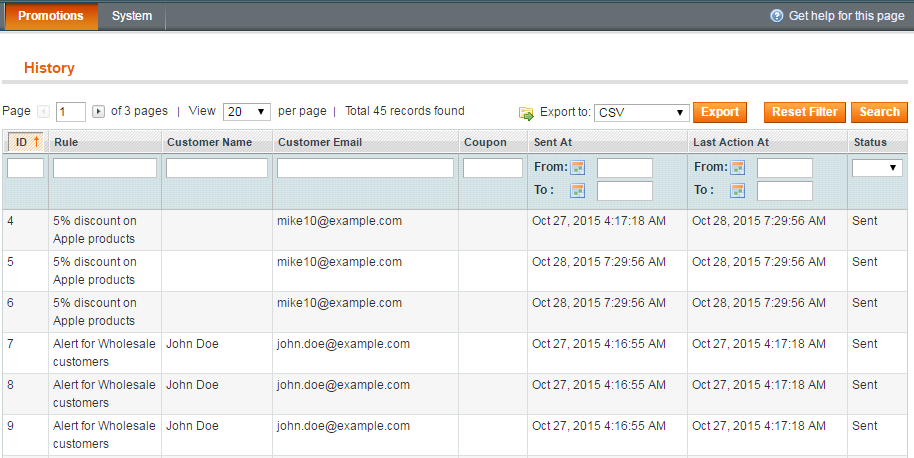Image resolution: width=914 pixels, height=458 pixels.
Task: Go to next page arrow icon
Action: (x=99, y=111)
